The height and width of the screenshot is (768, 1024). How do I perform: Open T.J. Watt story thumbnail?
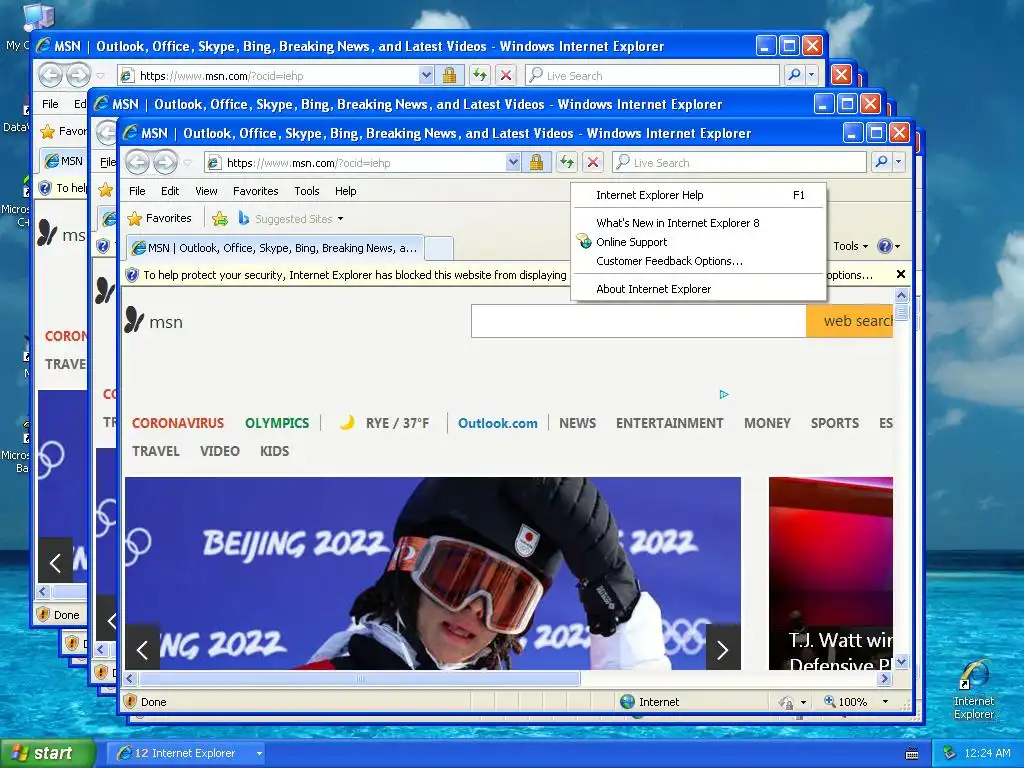pos(831,573)
